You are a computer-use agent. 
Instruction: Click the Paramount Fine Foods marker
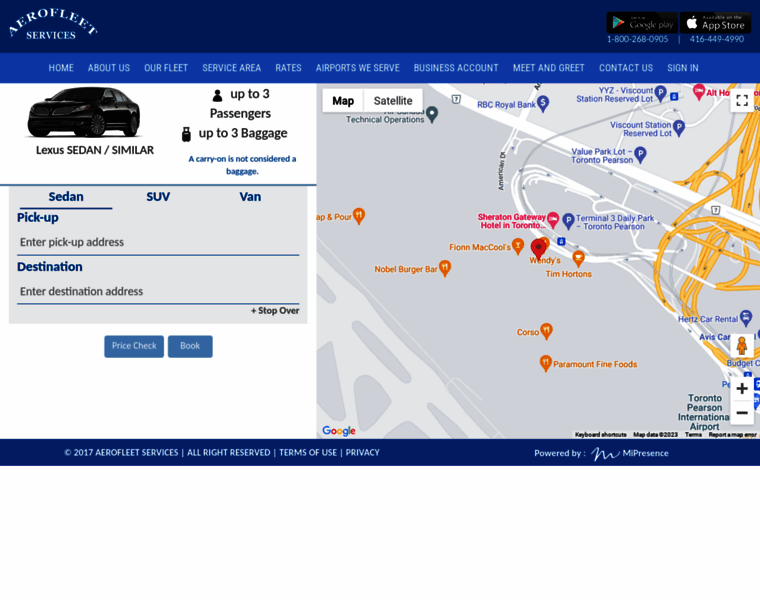[x=545, y=363]
